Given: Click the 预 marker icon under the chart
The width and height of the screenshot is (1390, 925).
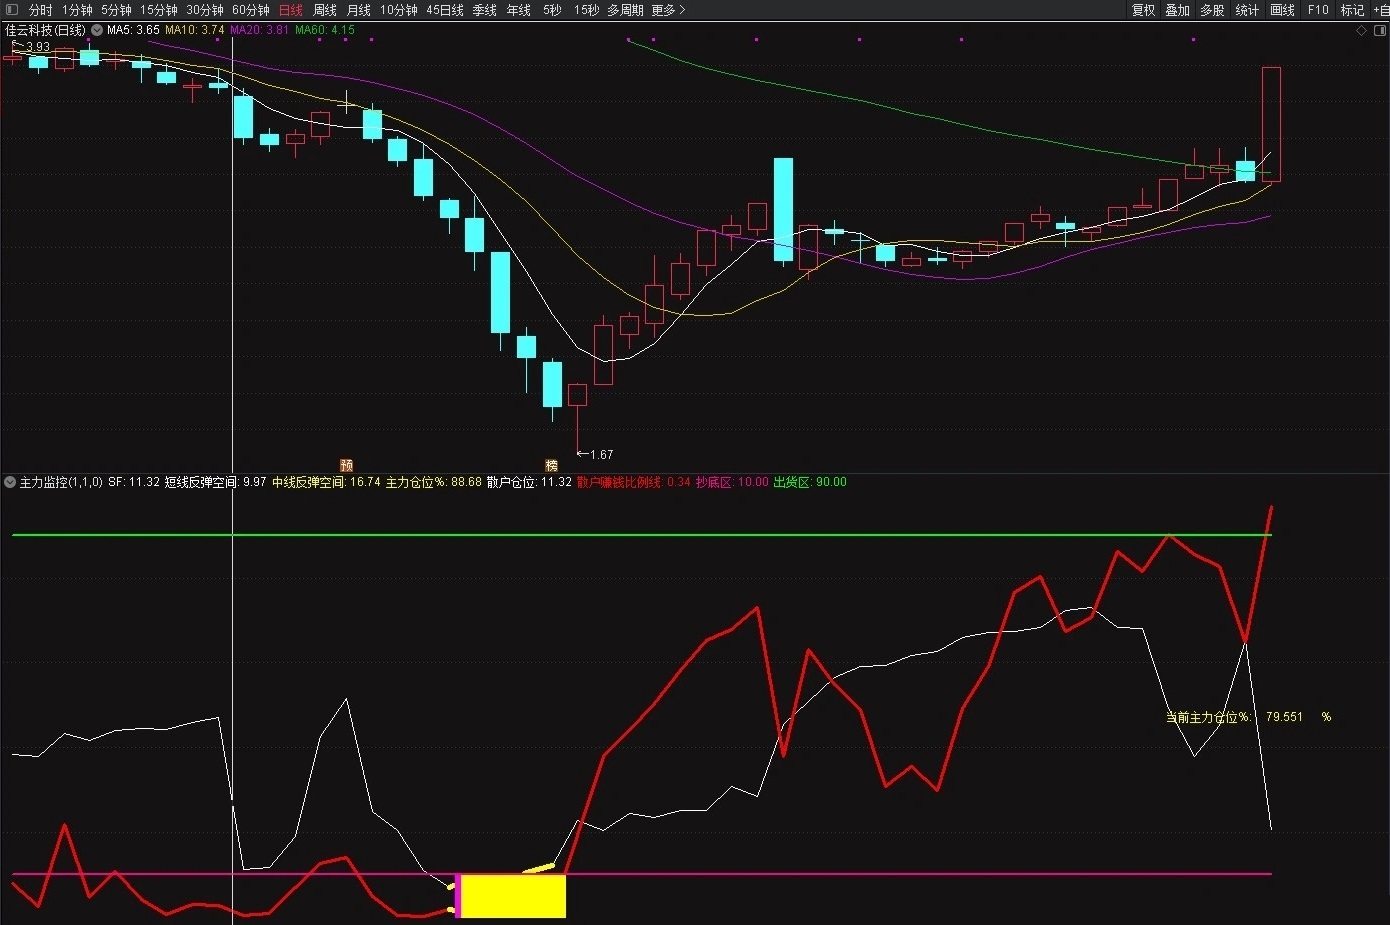Looking at the screenshot, I should tap(347, 465).
